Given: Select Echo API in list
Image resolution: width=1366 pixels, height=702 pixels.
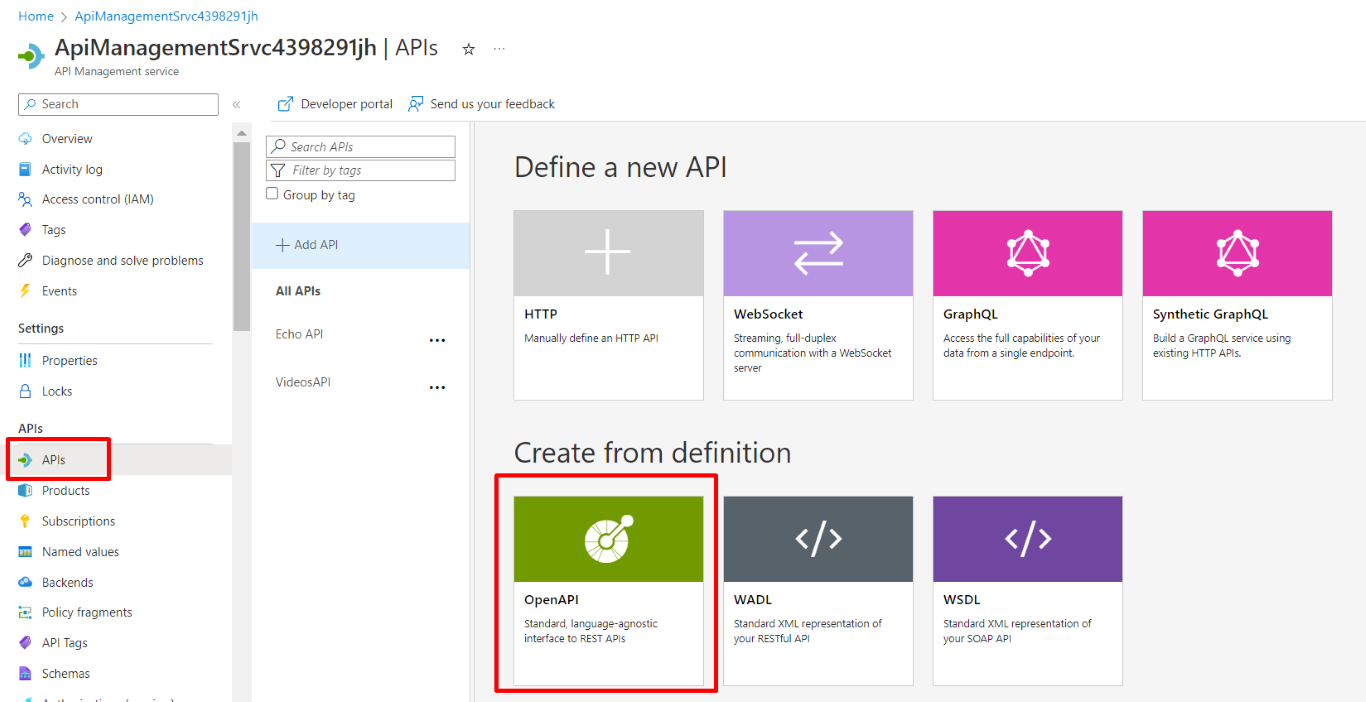Looking at the screenshot, I should (299, 334).
